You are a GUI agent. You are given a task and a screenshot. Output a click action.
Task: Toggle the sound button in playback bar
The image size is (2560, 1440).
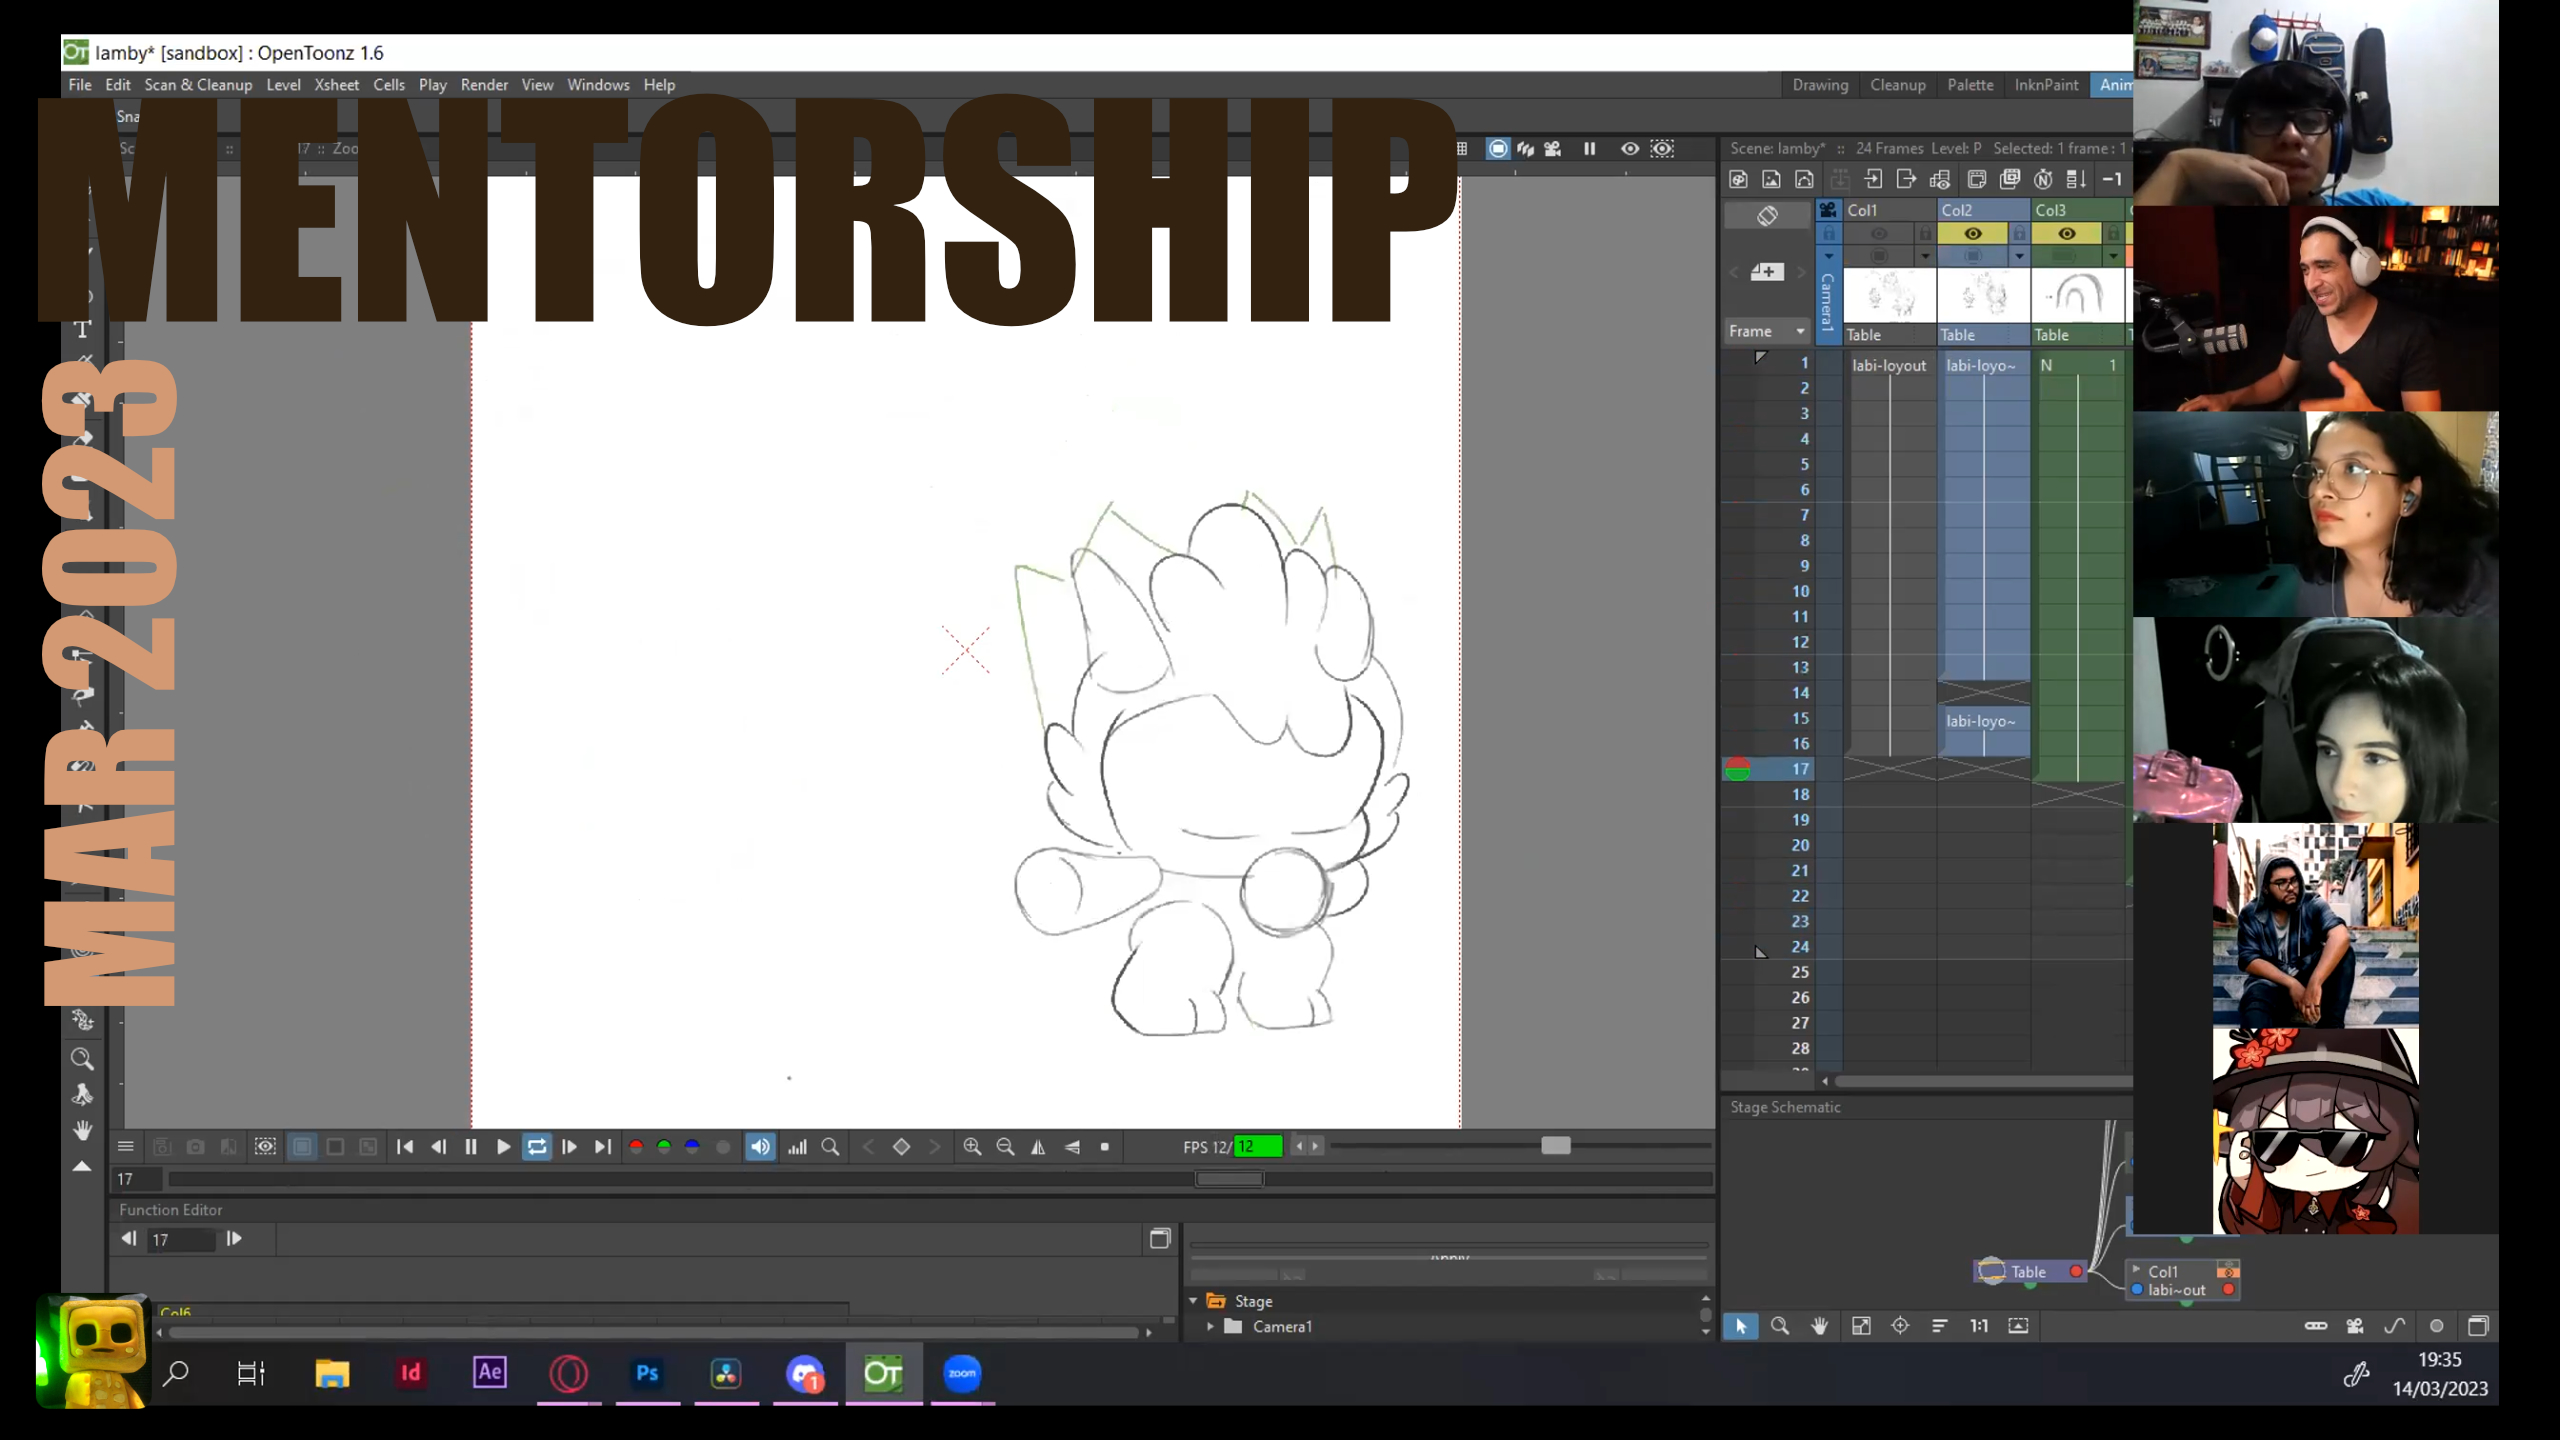click(x=760, y=1147)
